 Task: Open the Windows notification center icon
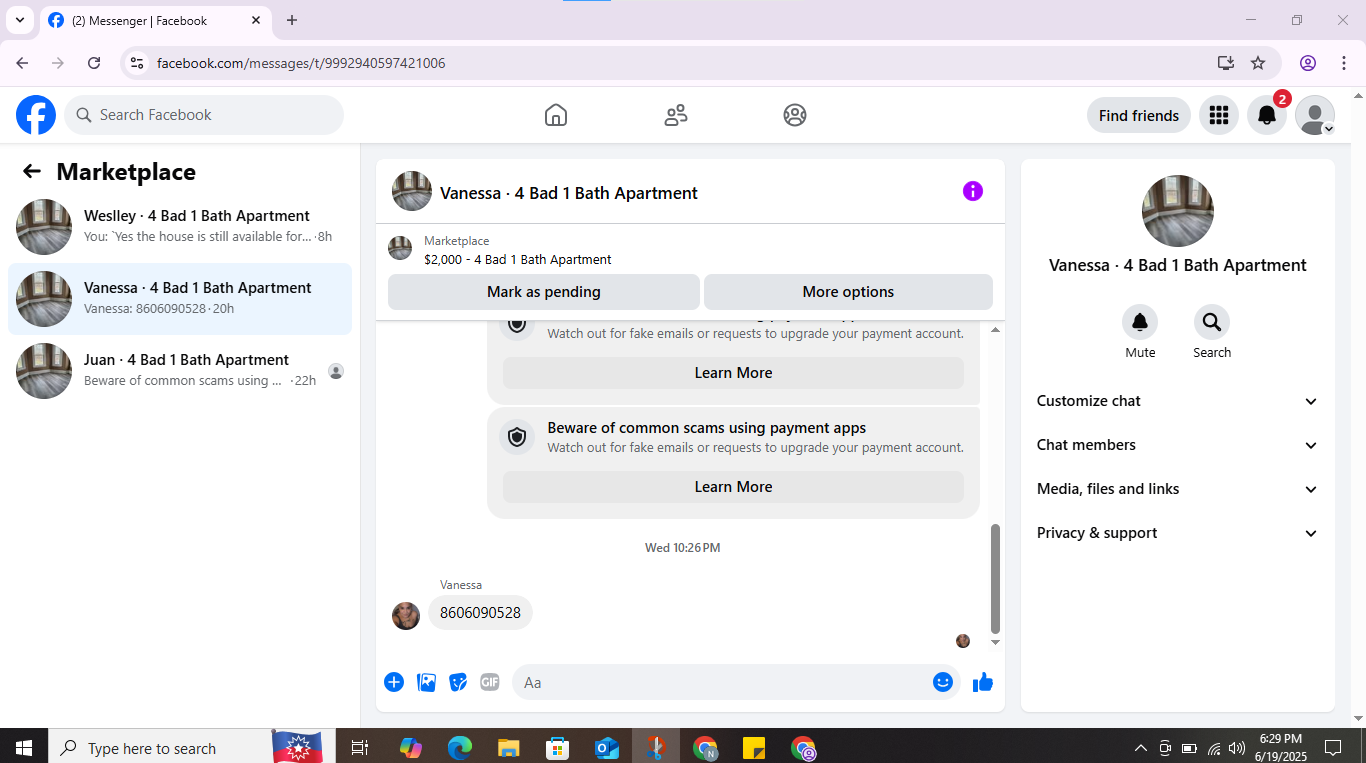coord(1333,748)
